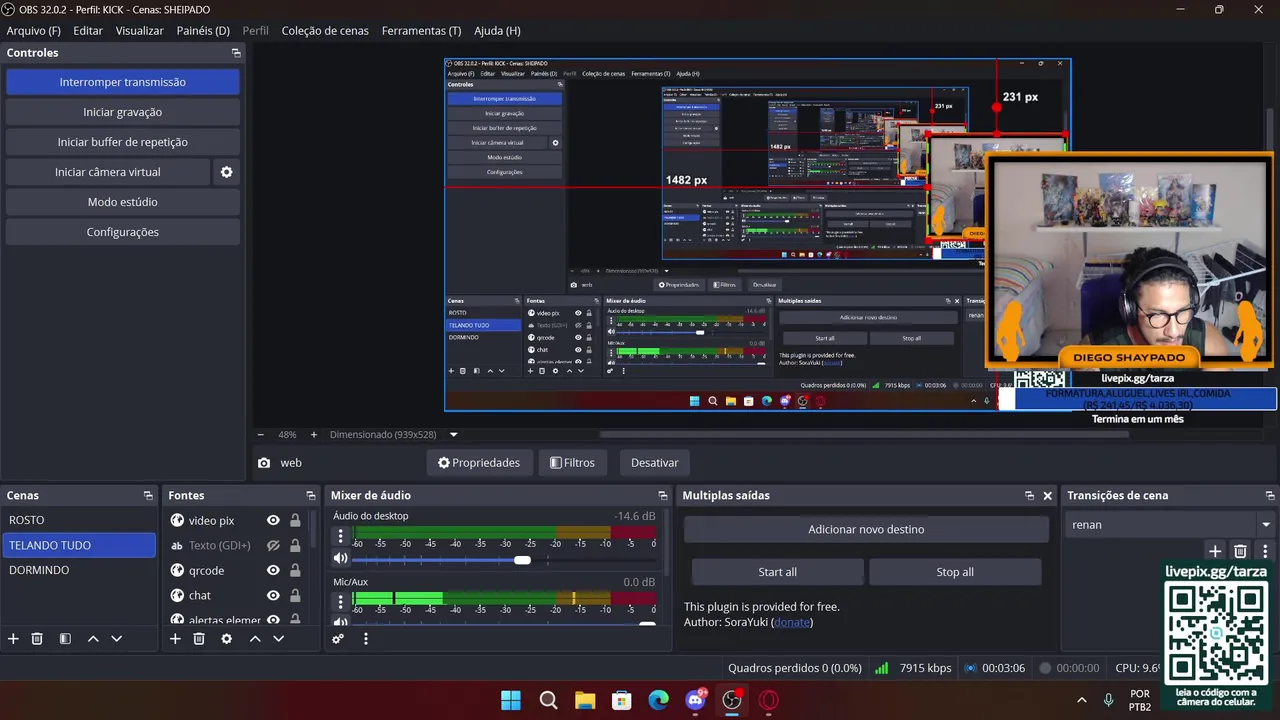1280x720 pixels.
Task: Open Opera browser from the taskbar
Action: 769,700
